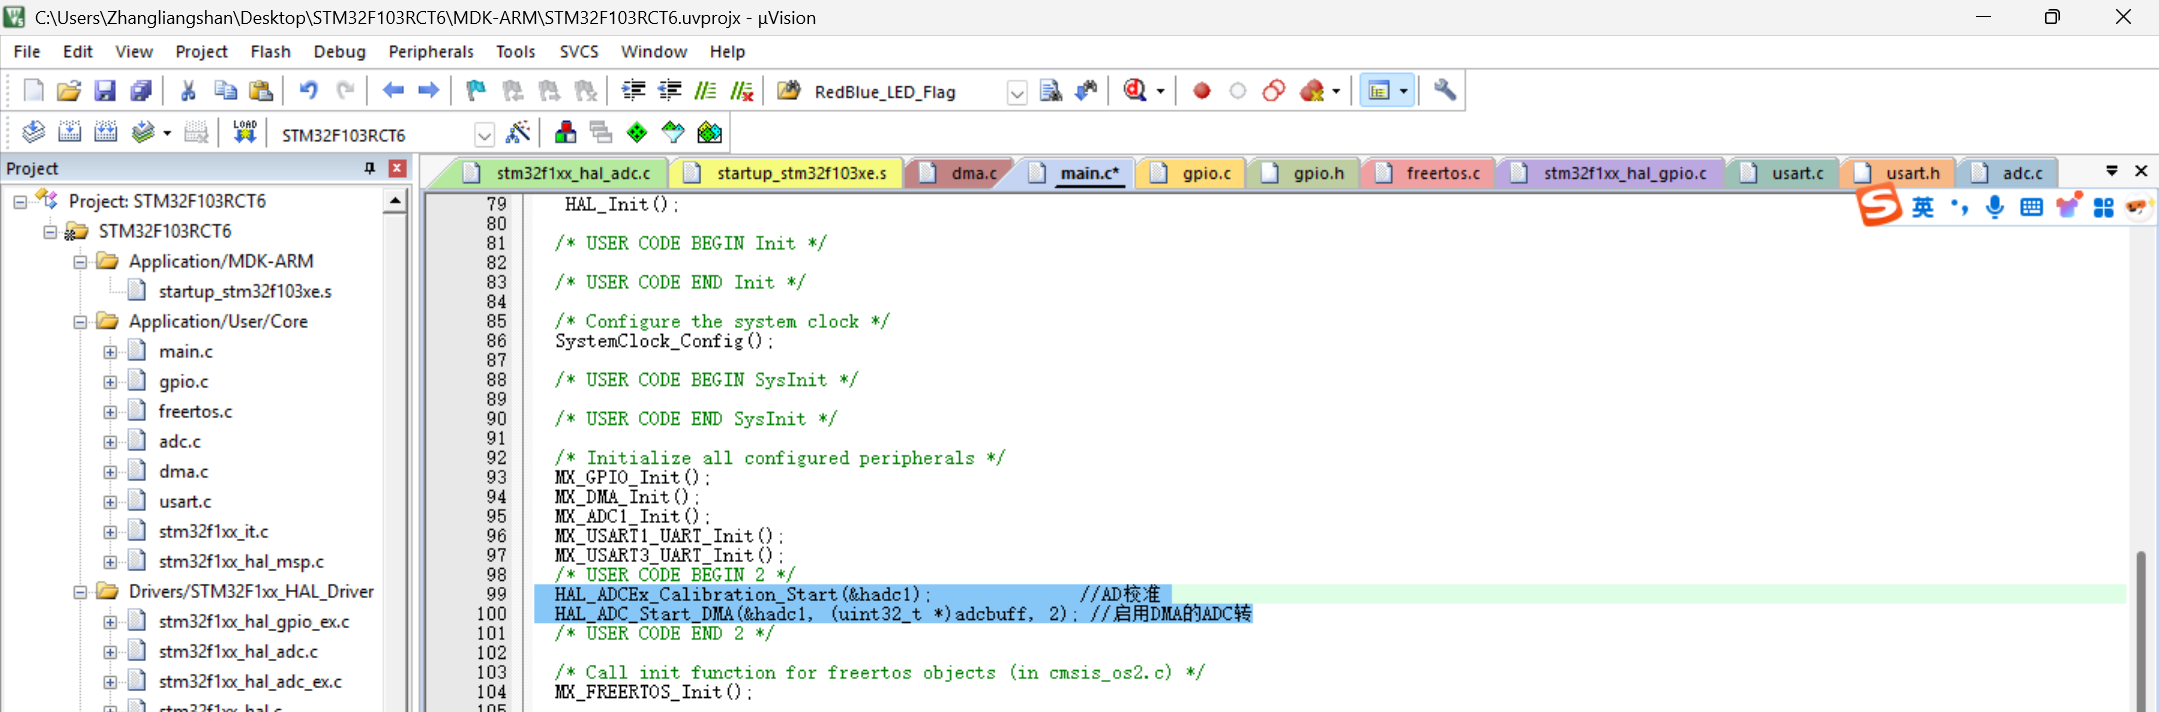2159x712 pixels.
Task: Switch to the freertos.c editor tab
Action: click(1428, 173)
